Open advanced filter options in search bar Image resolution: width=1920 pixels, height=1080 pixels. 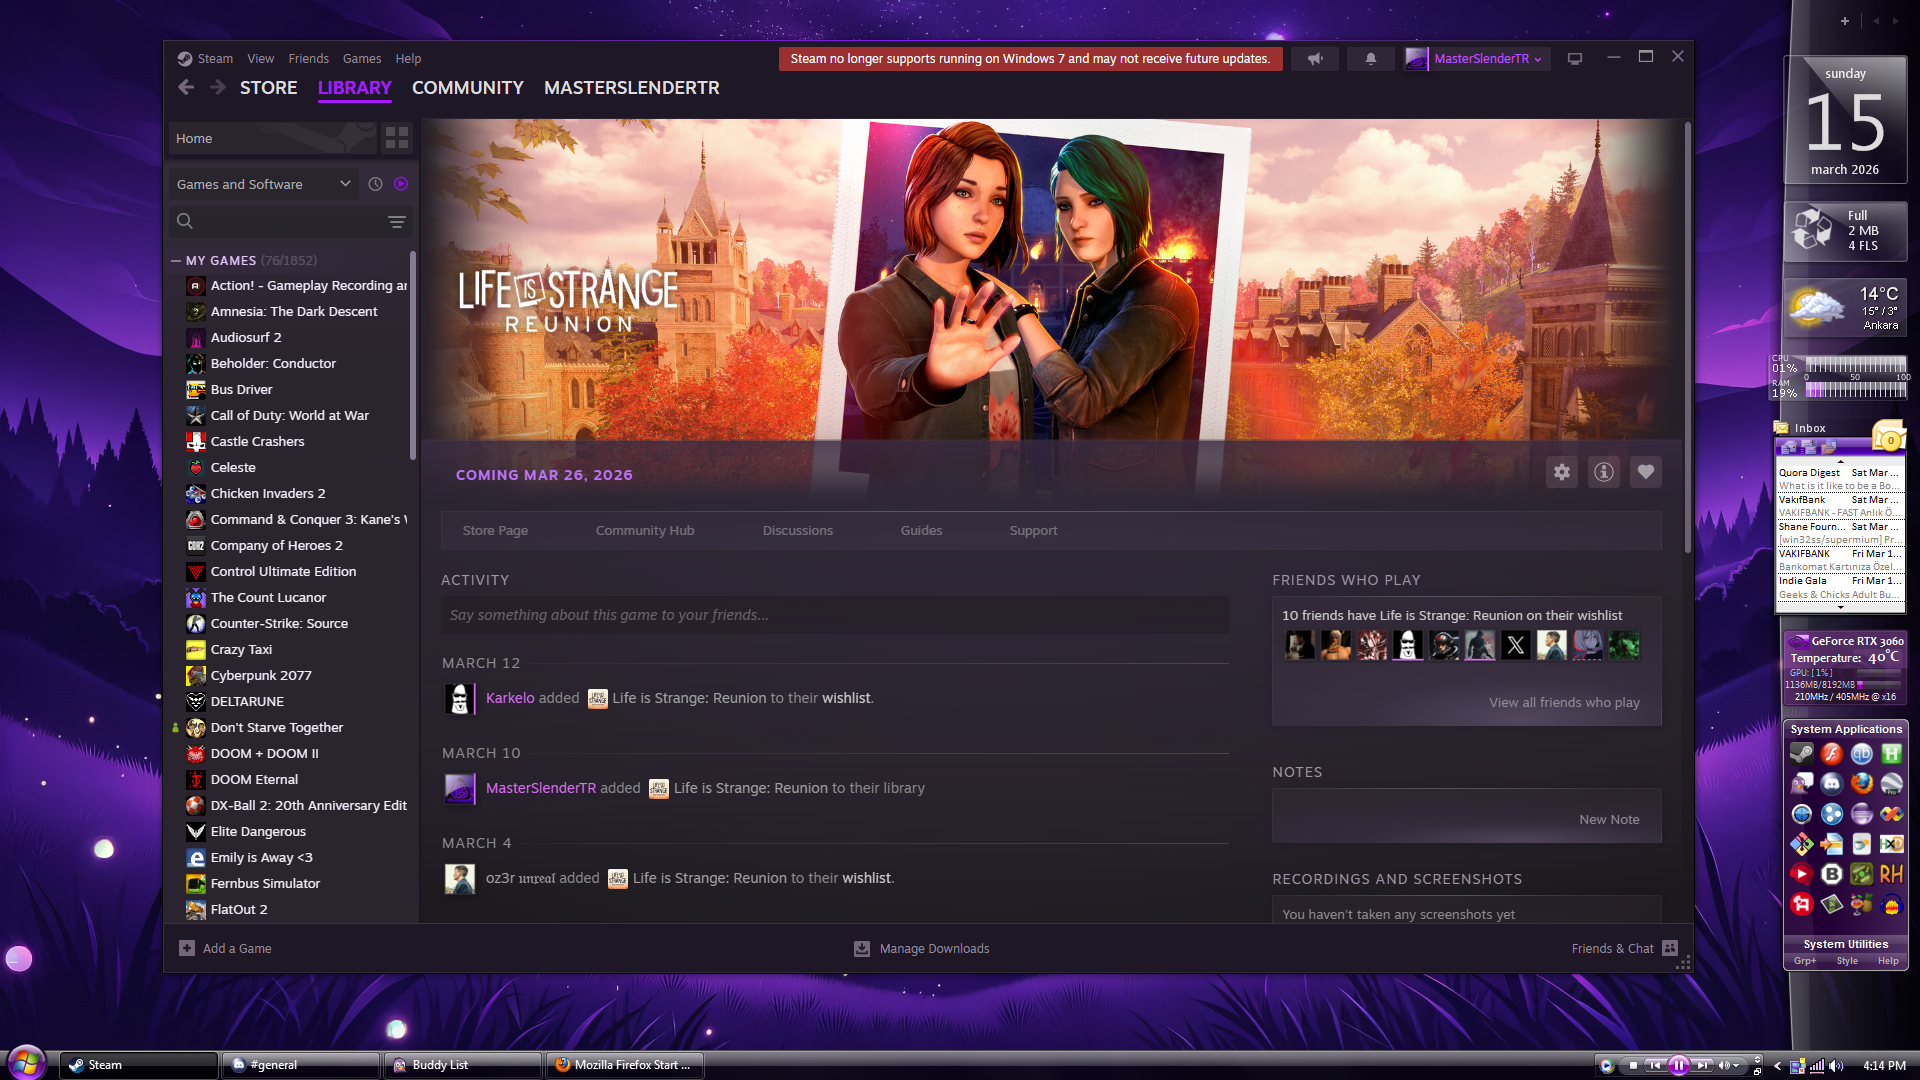397,221
